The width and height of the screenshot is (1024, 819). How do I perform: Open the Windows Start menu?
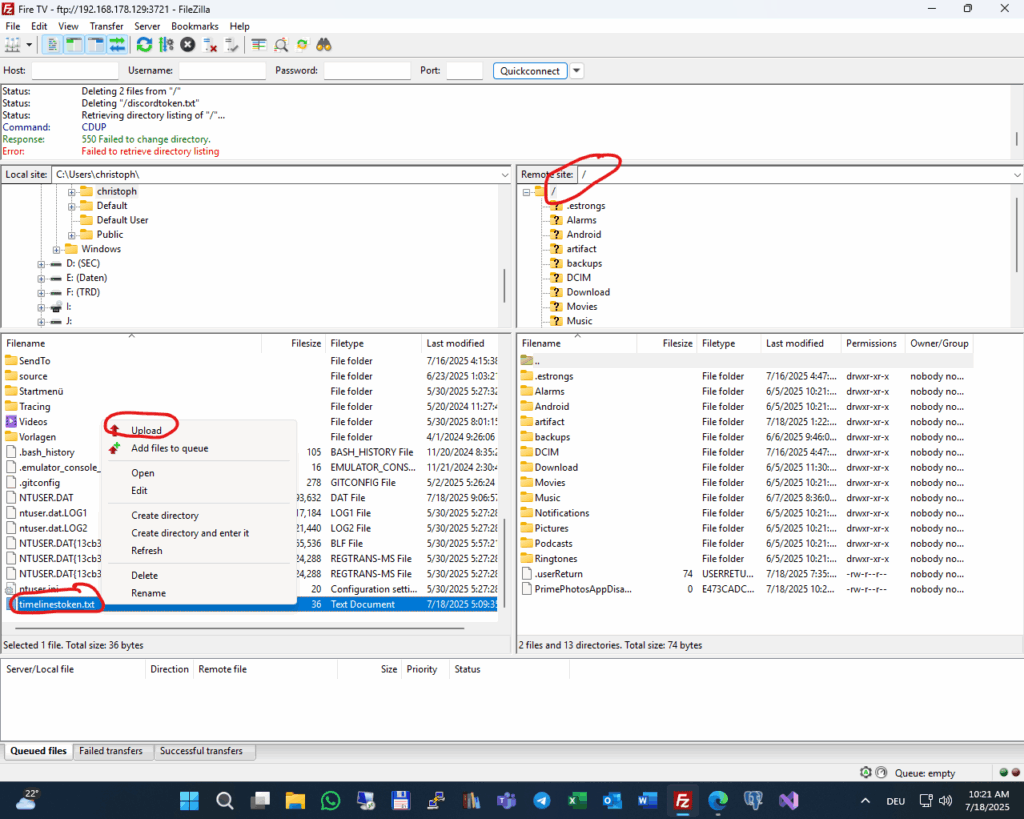(189, 800)
